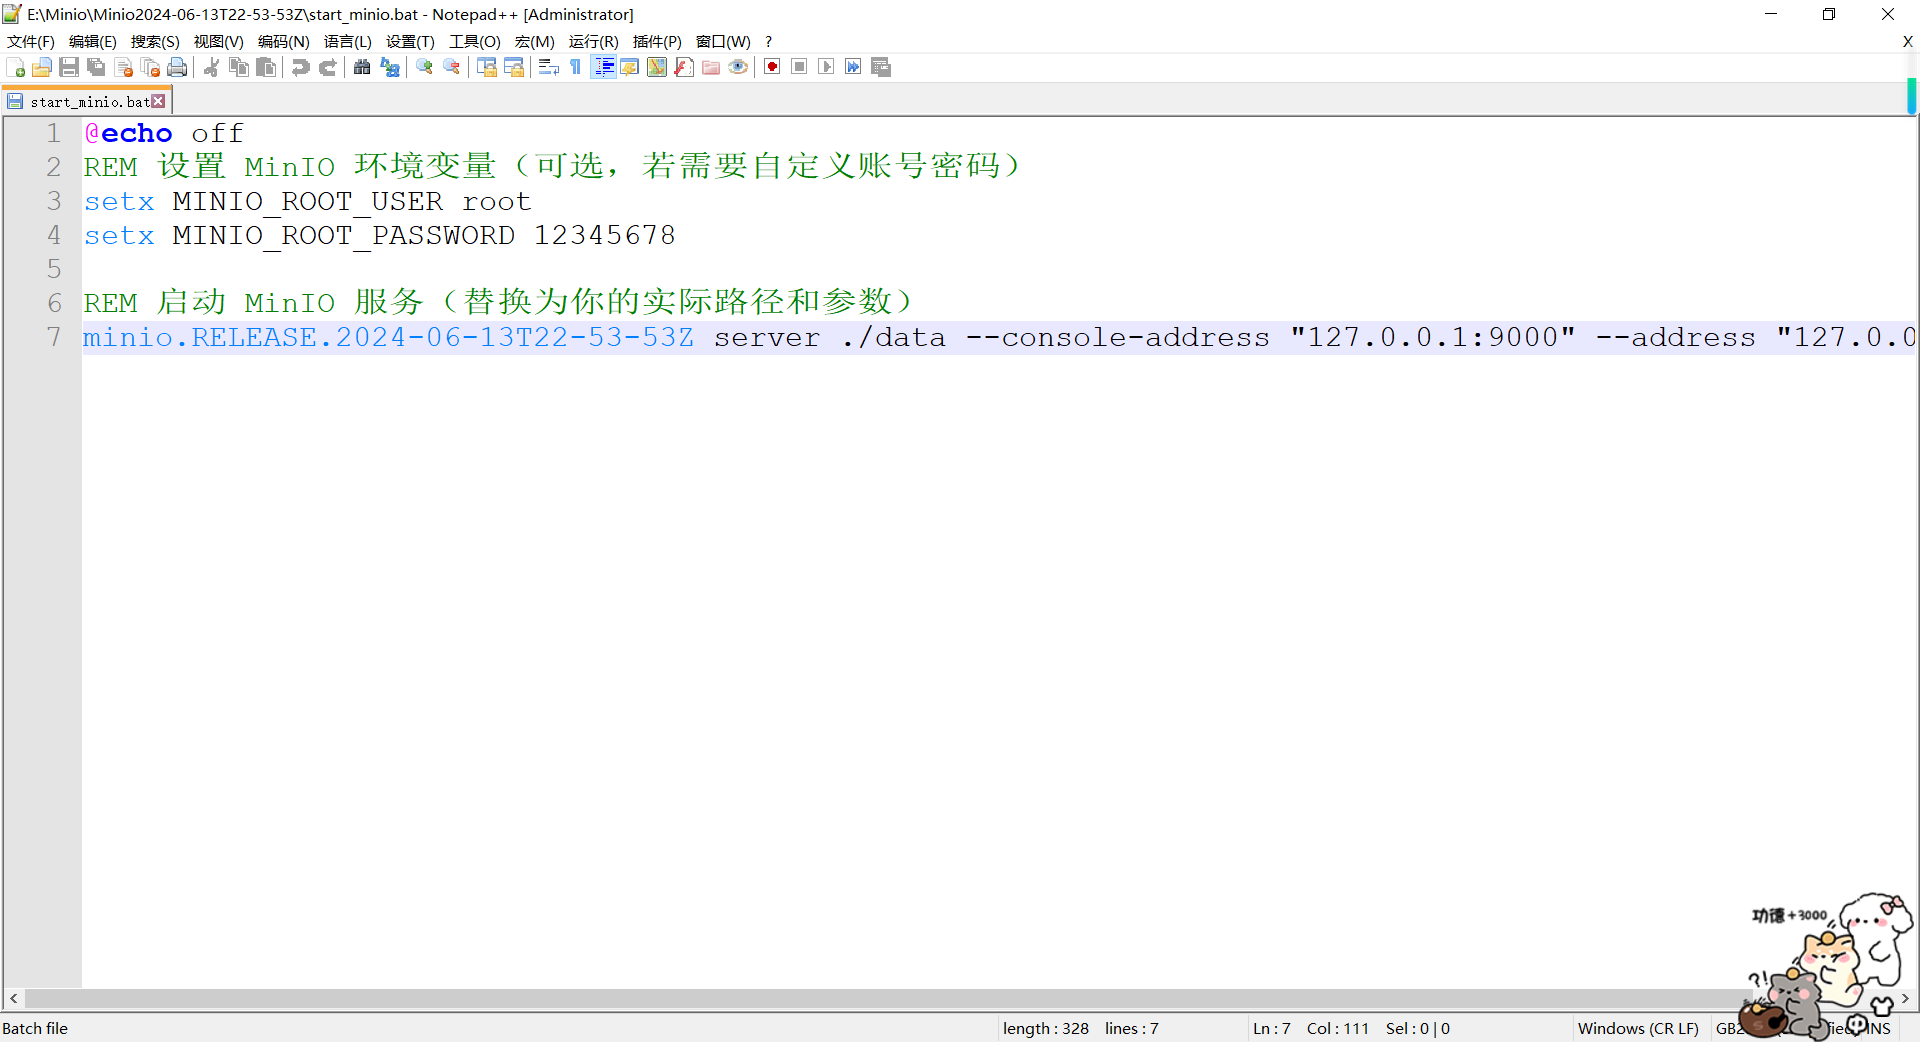Toggle the indent guide icon
This screenshot has width=1920, height=1042.
point(603,67)
